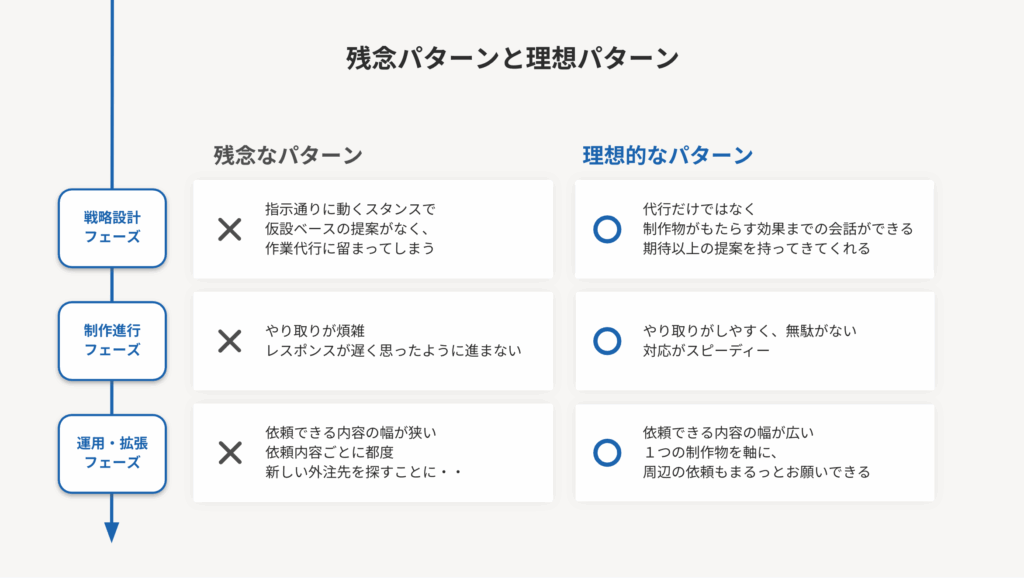Screen dimensions: 1024x578
Task: Select the 運用・拡張フェーズ phase box
Action: [112, 453]
